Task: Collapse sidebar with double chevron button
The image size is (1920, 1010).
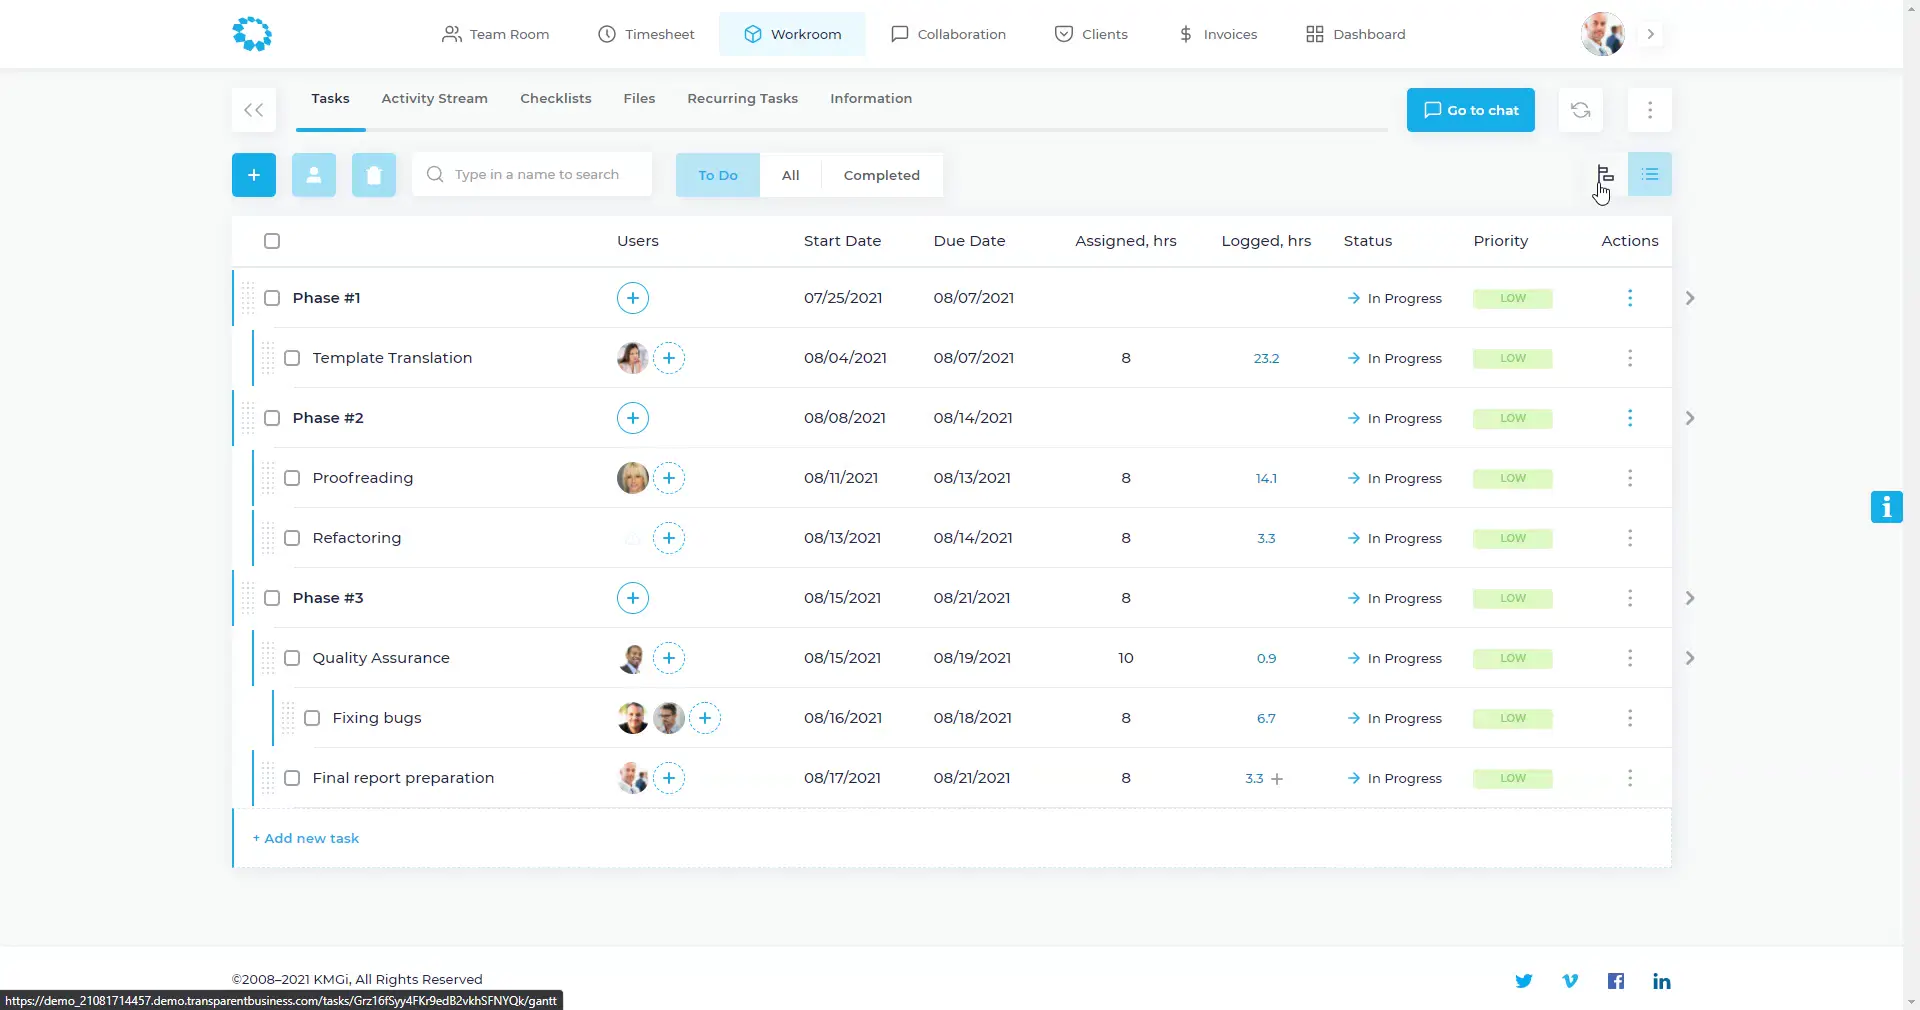Action: (254, 110)
